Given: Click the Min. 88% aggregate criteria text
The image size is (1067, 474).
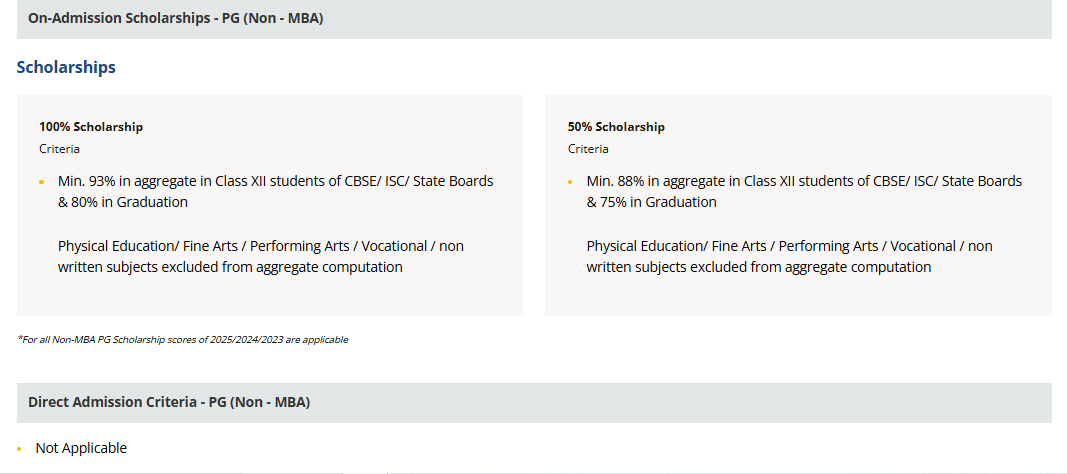Looking at the screenshot, I should (804, 192).
